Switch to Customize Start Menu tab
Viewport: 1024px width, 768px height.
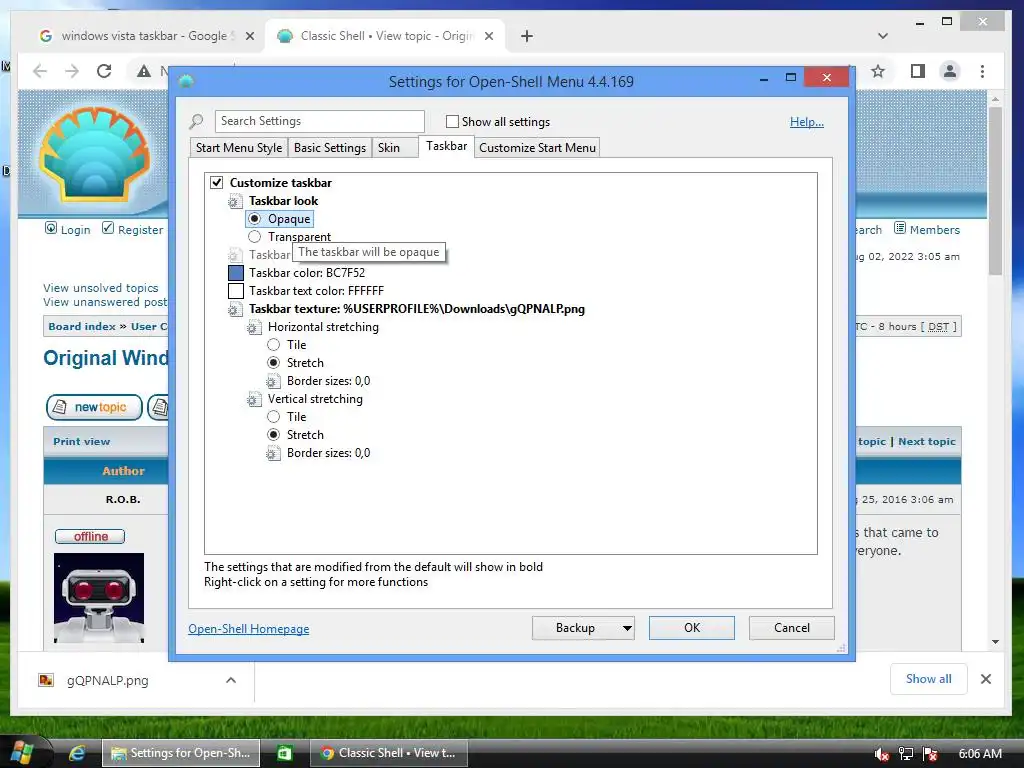(537, 148)
